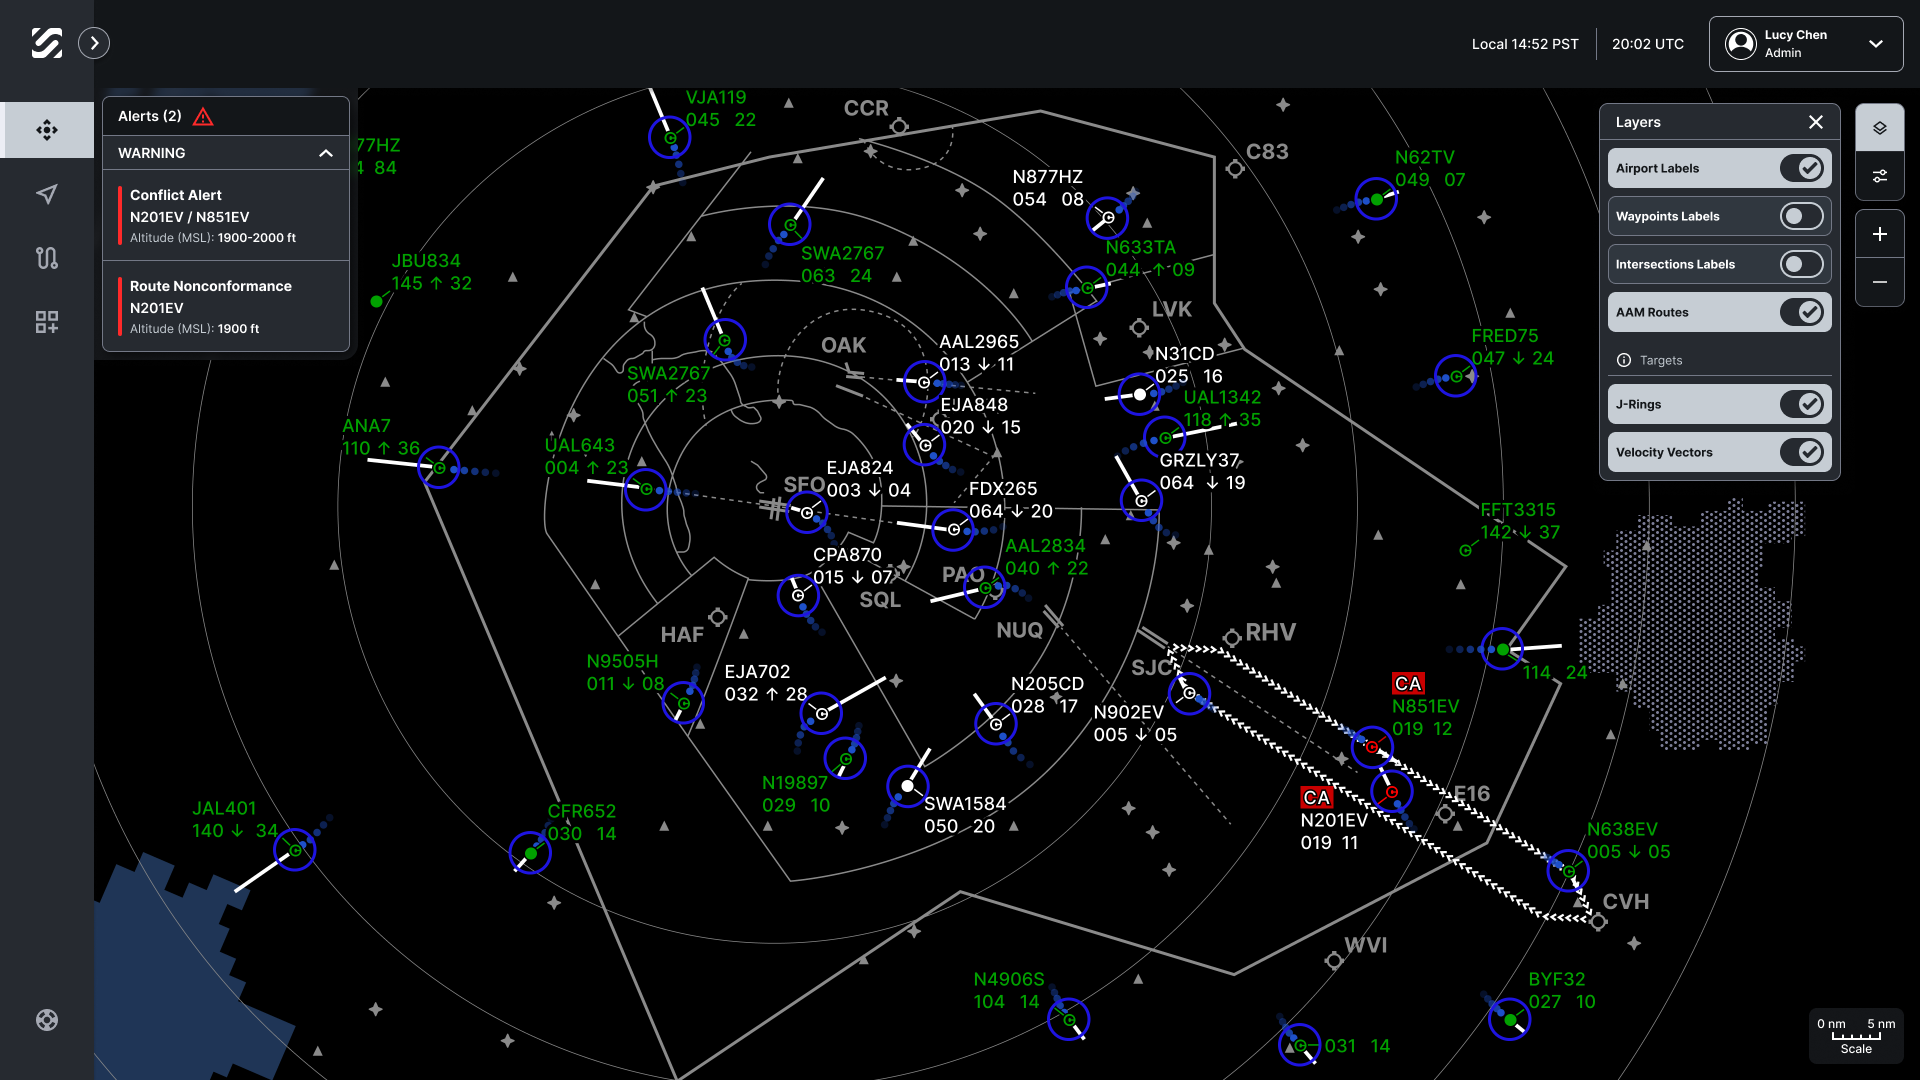Toggle off J-Rings layer
Image resolution: width=1920 pixels, height=1080 pixels.
click(x=1802, y=404)
